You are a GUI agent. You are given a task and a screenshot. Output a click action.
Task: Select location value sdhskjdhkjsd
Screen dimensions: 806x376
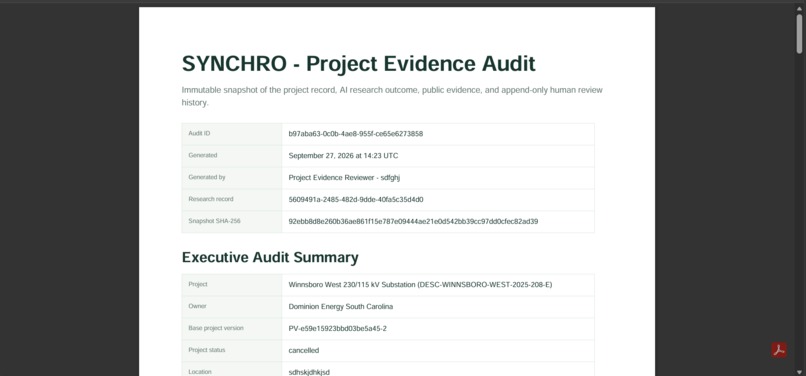[309, 372]
